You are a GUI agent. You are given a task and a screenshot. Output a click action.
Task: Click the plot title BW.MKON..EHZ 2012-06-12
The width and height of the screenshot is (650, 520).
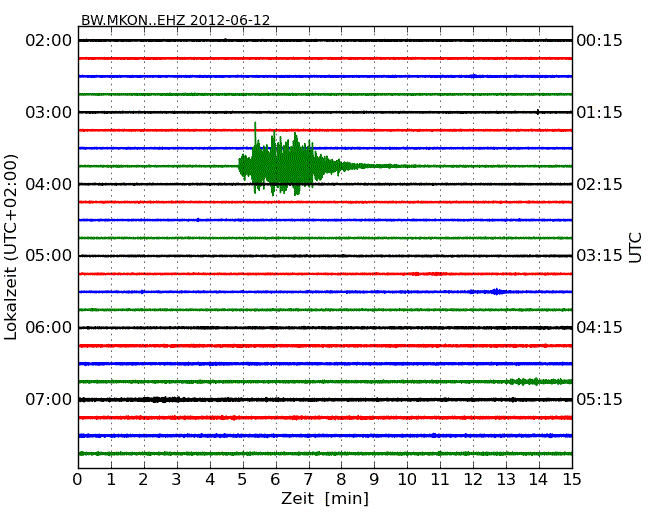(175, 20)
